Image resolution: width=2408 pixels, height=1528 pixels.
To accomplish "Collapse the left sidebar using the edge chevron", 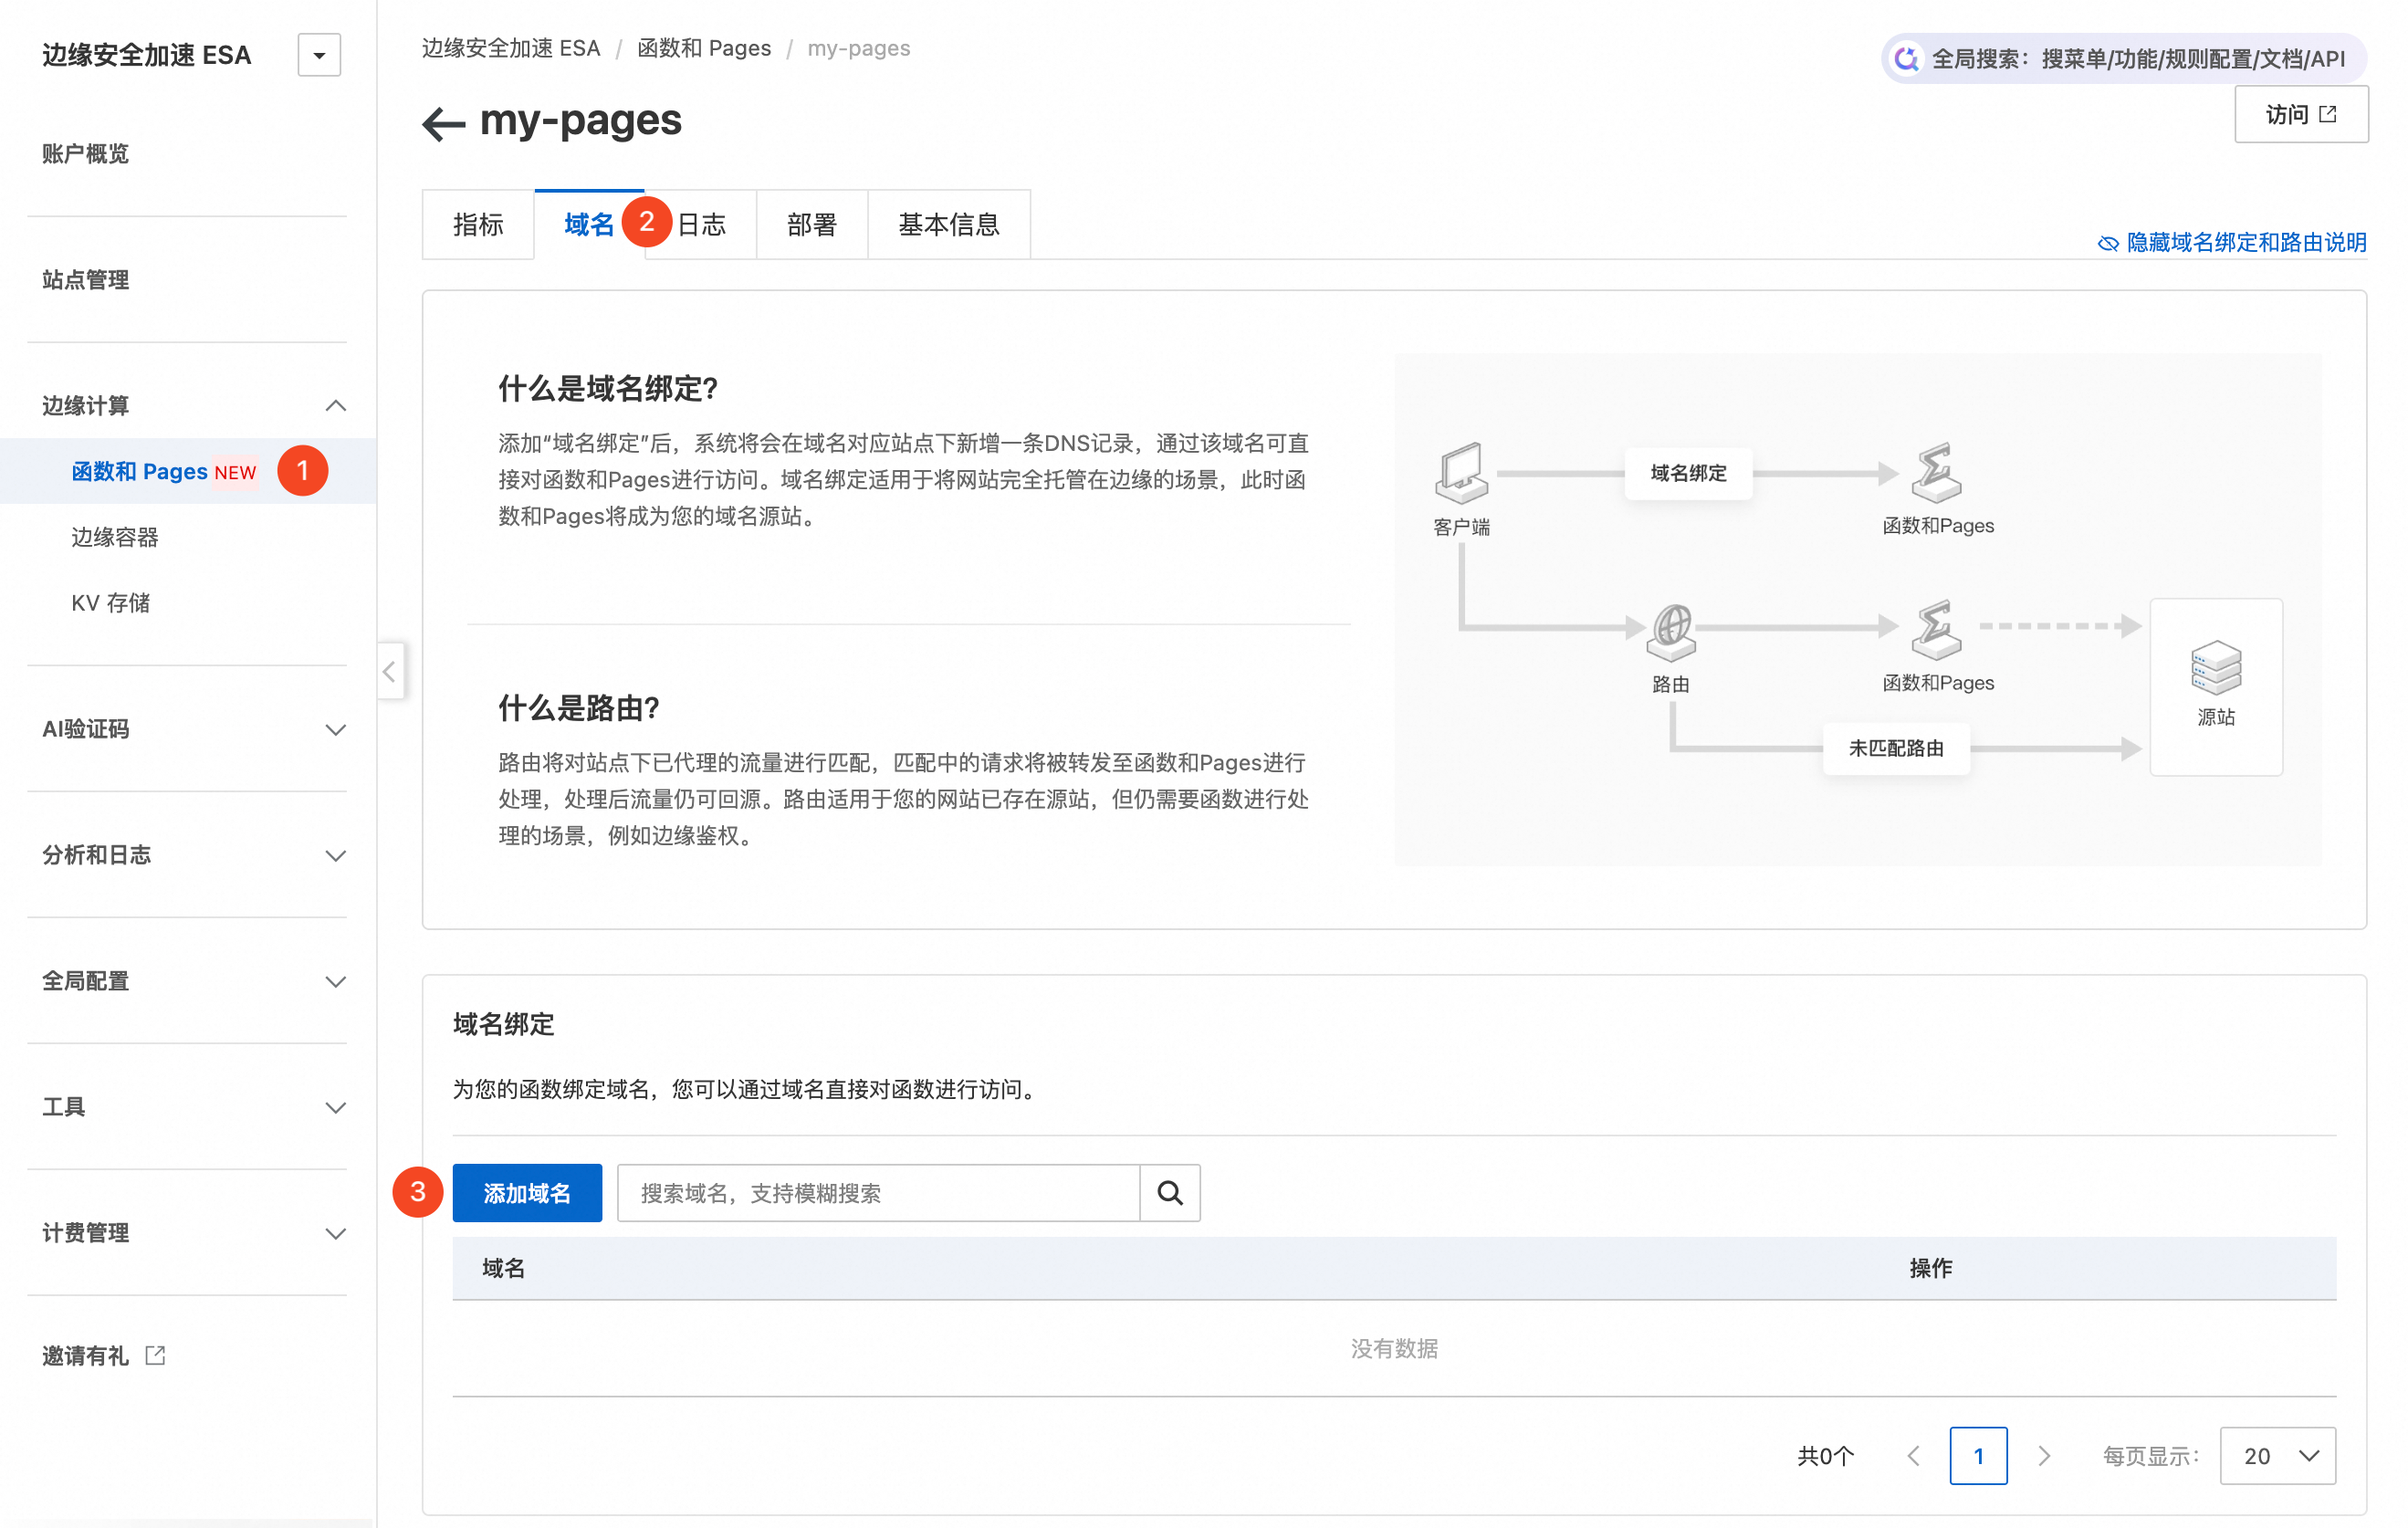I will click(x=389, y=672).
